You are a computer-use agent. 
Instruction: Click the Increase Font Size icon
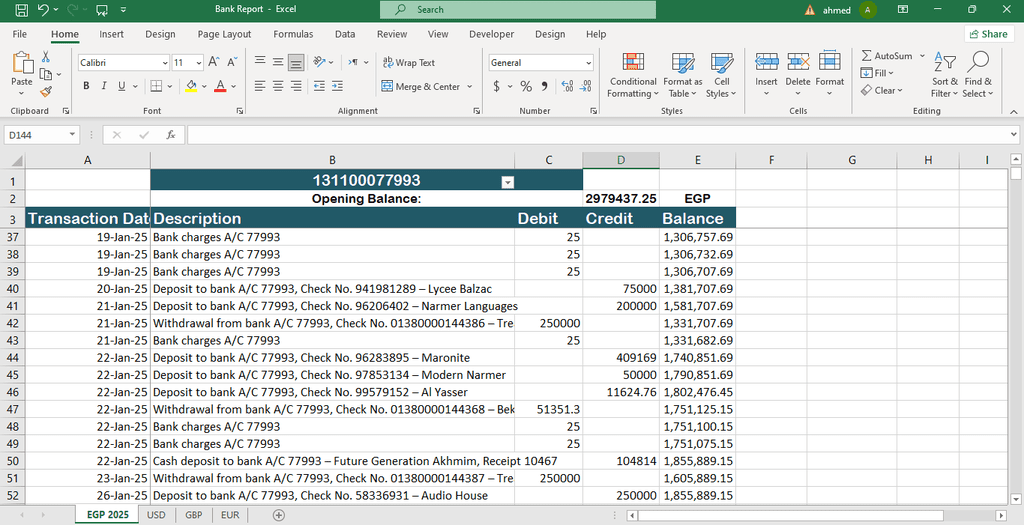212,62
